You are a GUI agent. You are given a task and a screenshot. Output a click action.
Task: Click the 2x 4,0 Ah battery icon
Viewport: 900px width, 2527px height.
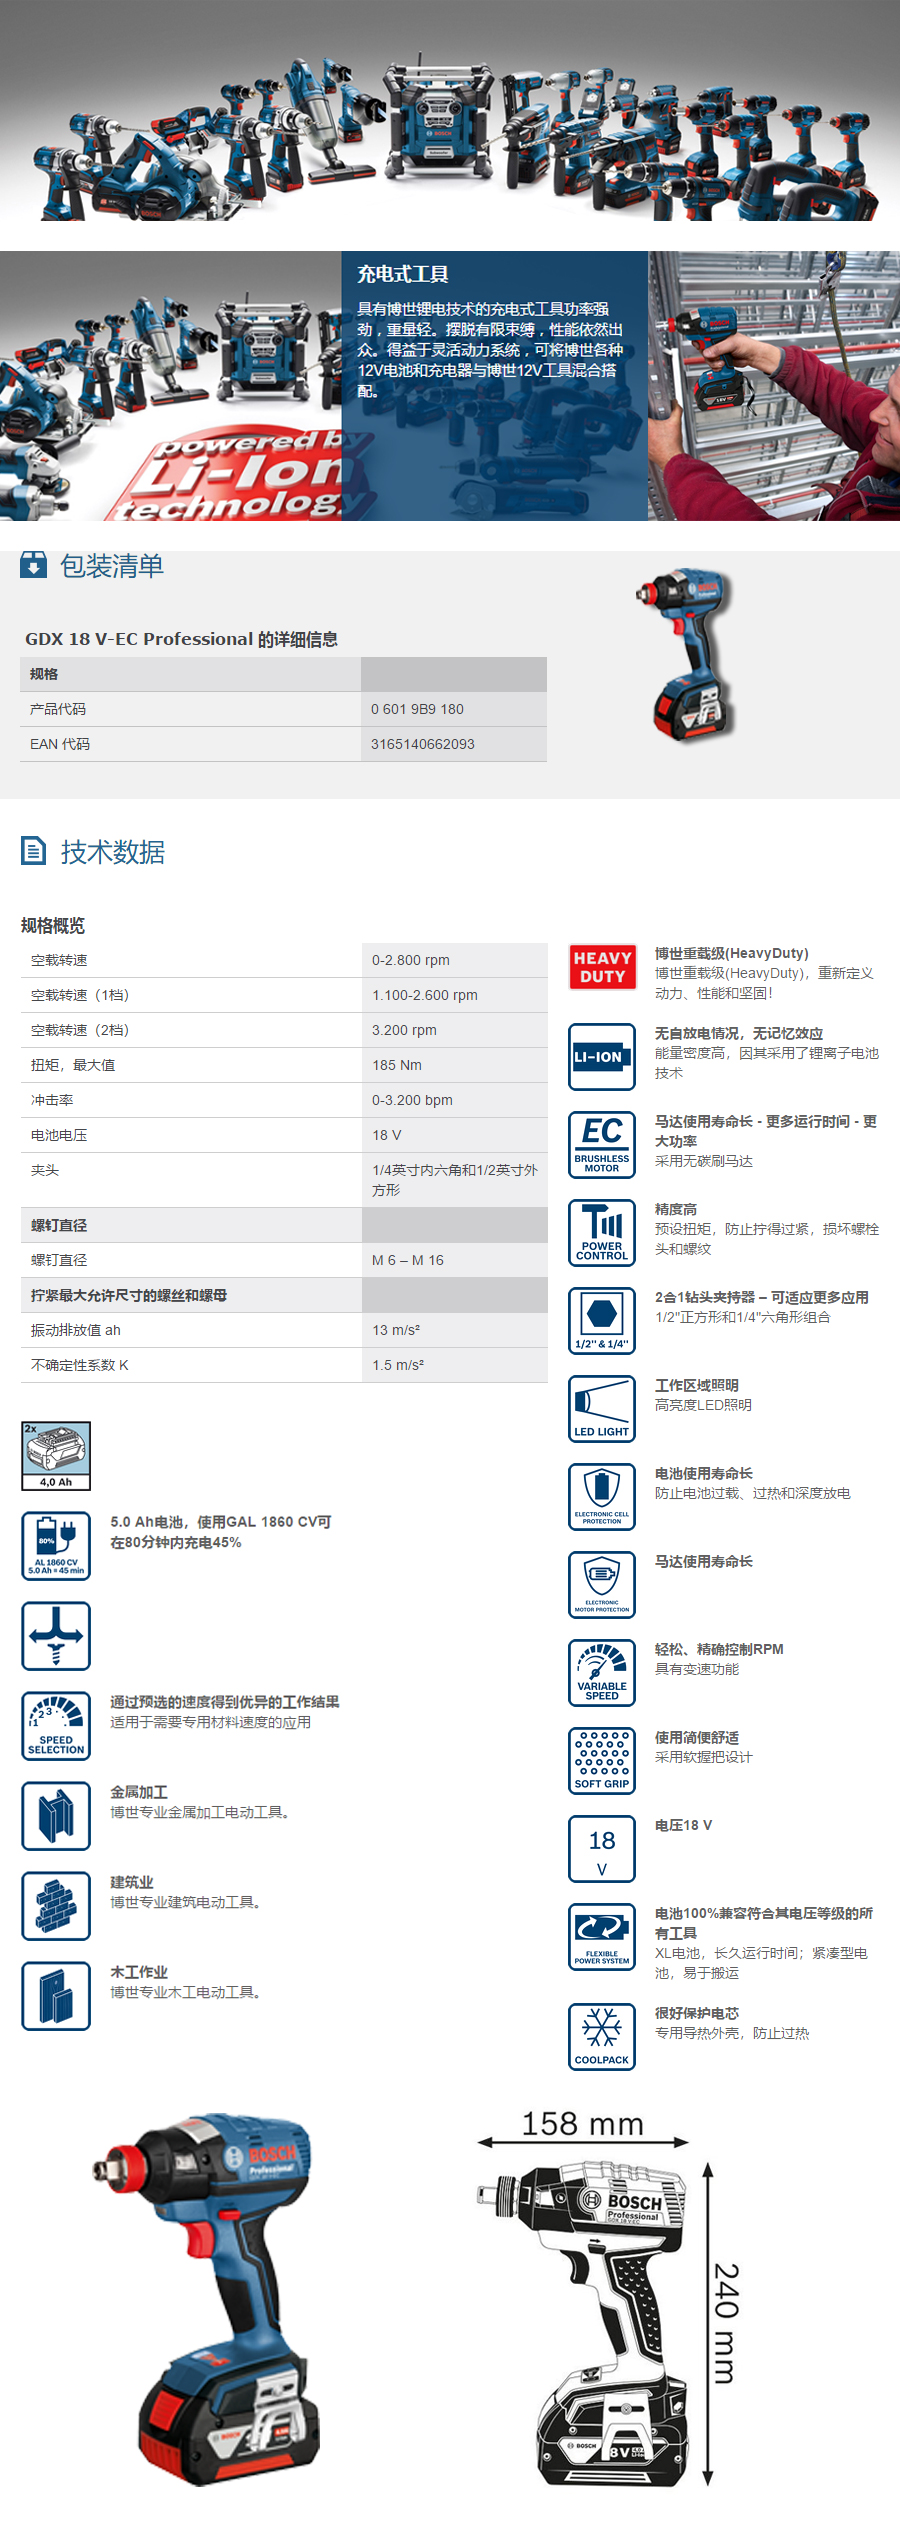56,1456
